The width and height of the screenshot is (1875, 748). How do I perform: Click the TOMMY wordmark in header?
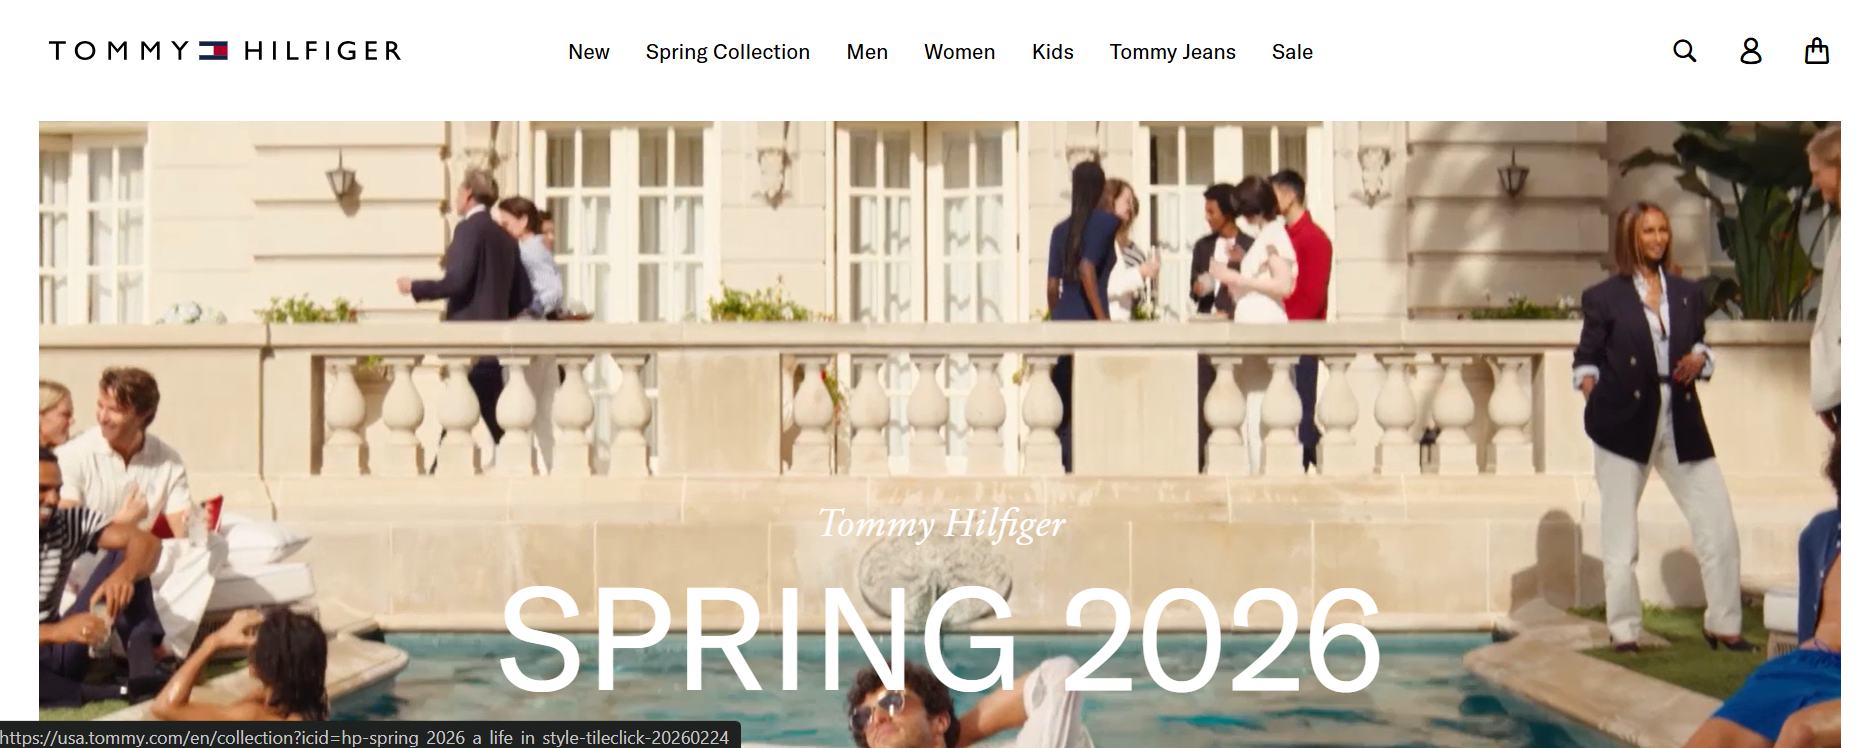[119, 51]
